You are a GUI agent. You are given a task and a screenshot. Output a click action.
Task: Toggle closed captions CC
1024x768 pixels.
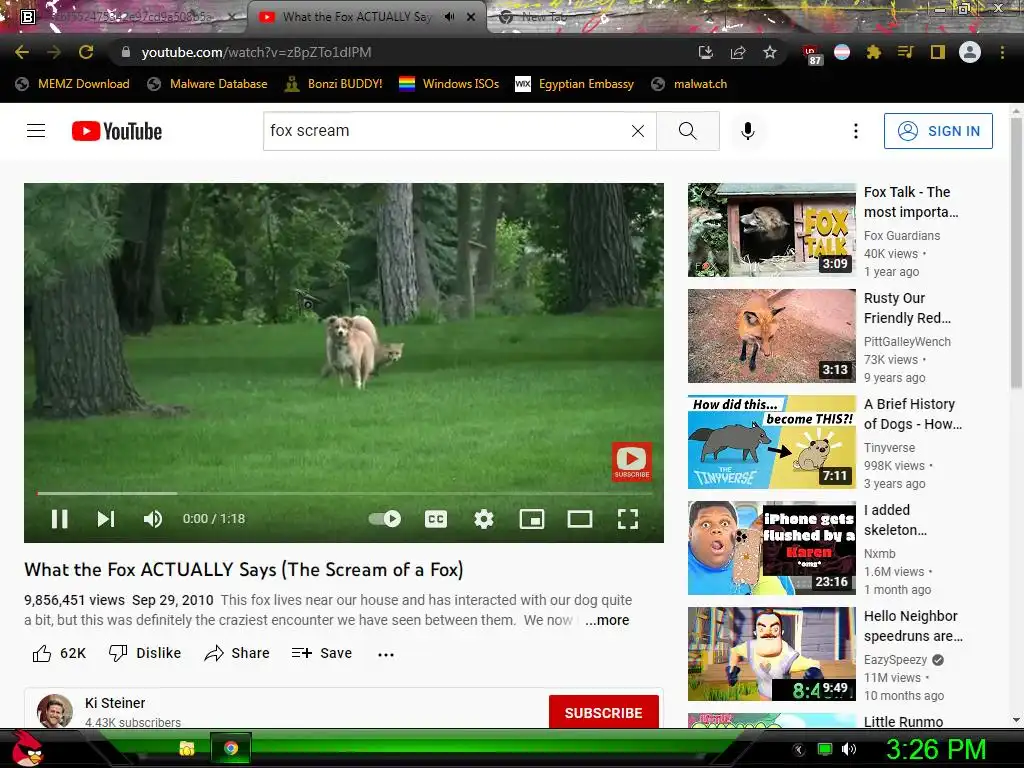[436, 519]
